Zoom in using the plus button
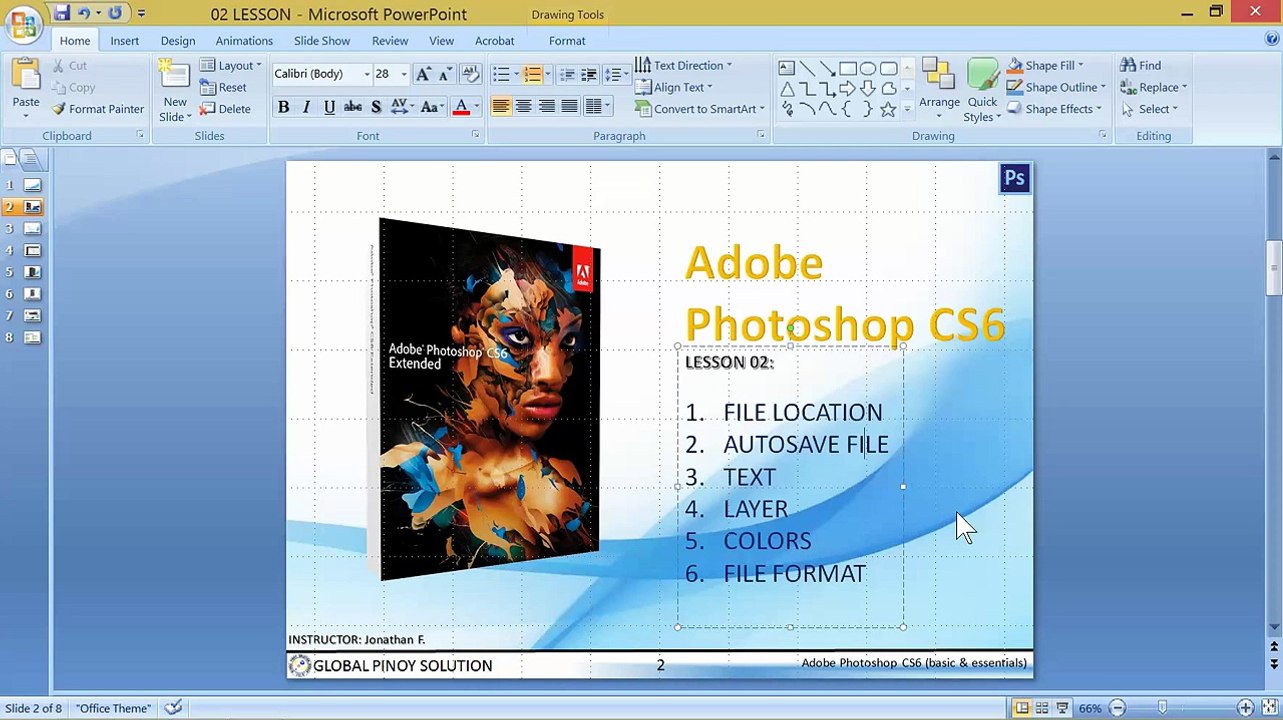The height and width of the screenshot is (720, 1283). pyautogui.click(x=1245, y=708)
